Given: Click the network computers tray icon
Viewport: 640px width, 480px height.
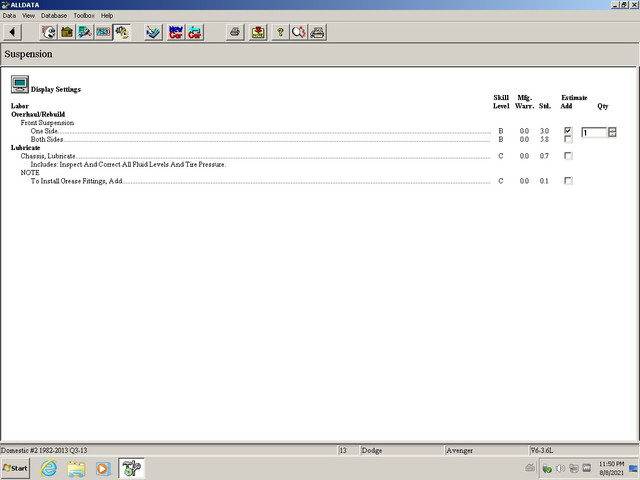Looking at the screenshot, I should tap(573, 469).
